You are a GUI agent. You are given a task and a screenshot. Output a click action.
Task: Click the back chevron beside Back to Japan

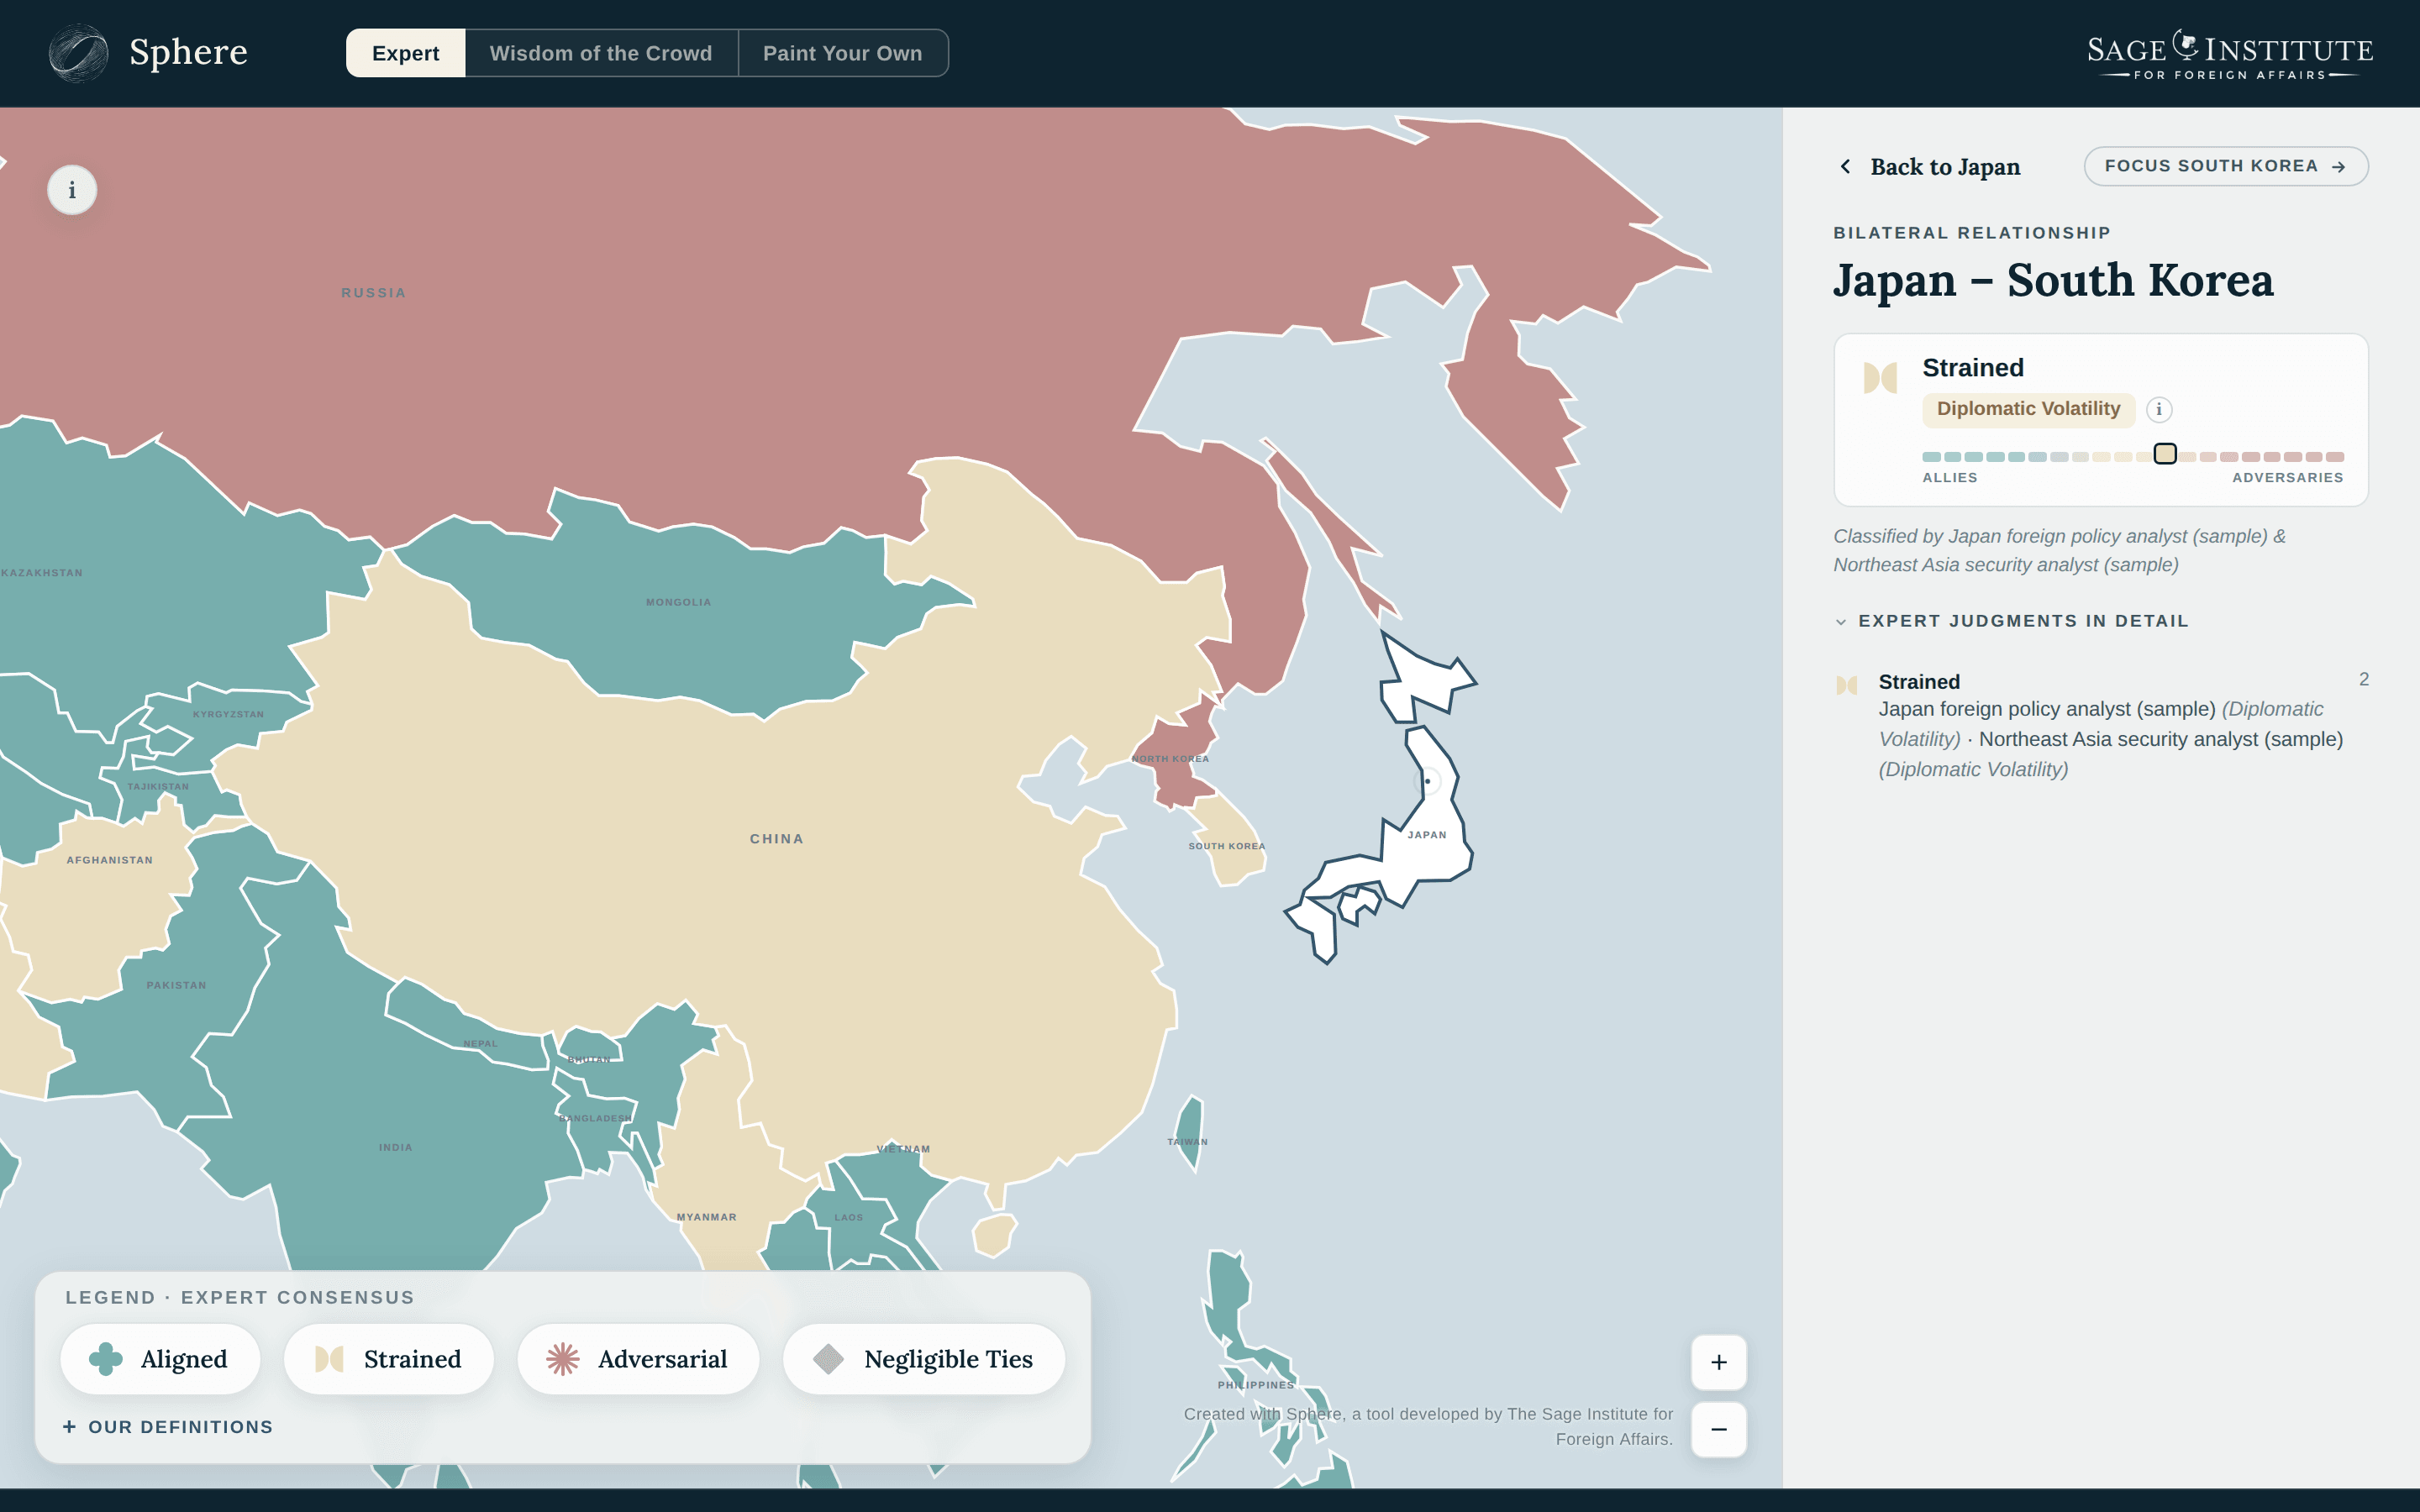(x=1846, y=166)
